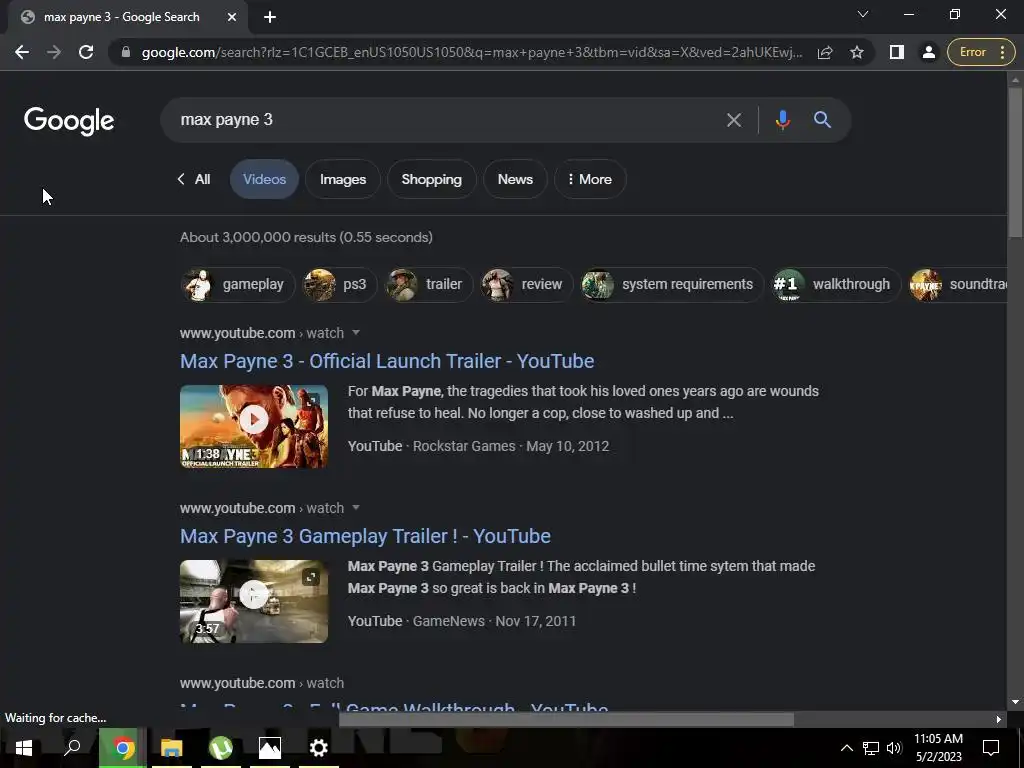Bookmark this tab with star icon
1024x768 pixels.
(x=857, y=52)
